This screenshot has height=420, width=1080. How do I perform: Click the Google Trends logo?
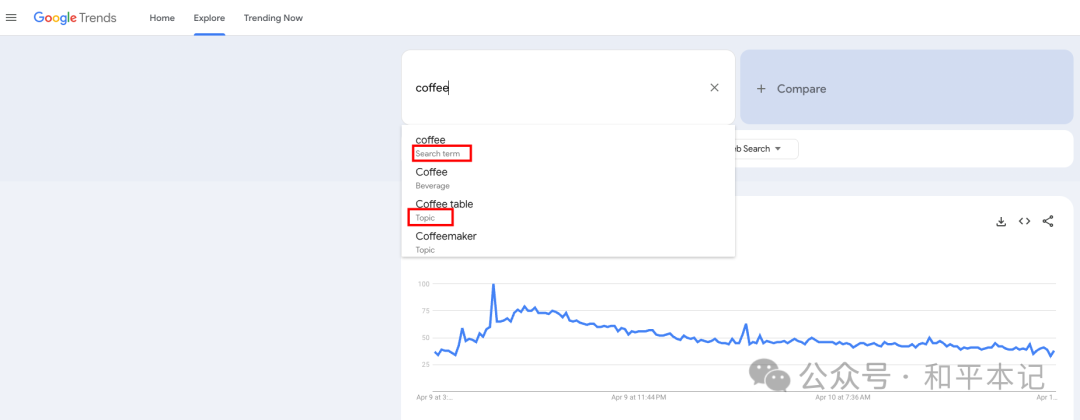pyautogui.click(x=75, y=18)
